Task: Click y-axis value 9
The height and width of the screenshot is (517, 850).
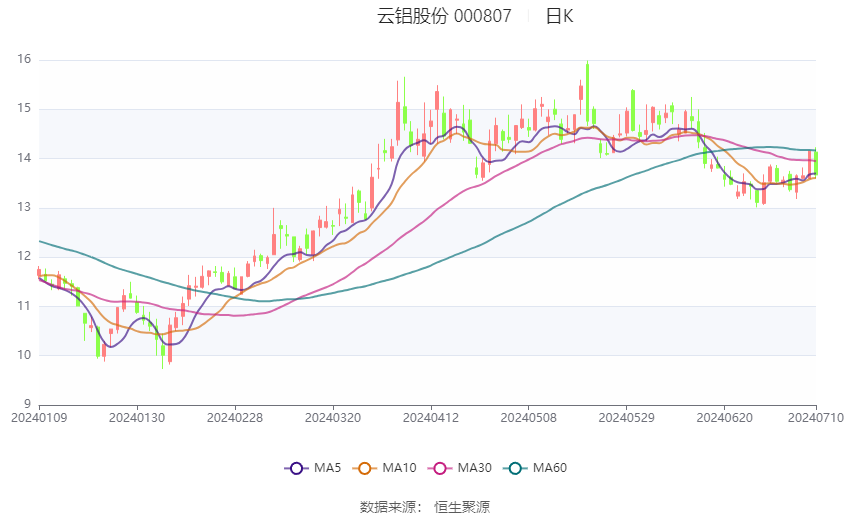Action: [x=28, y=404]
